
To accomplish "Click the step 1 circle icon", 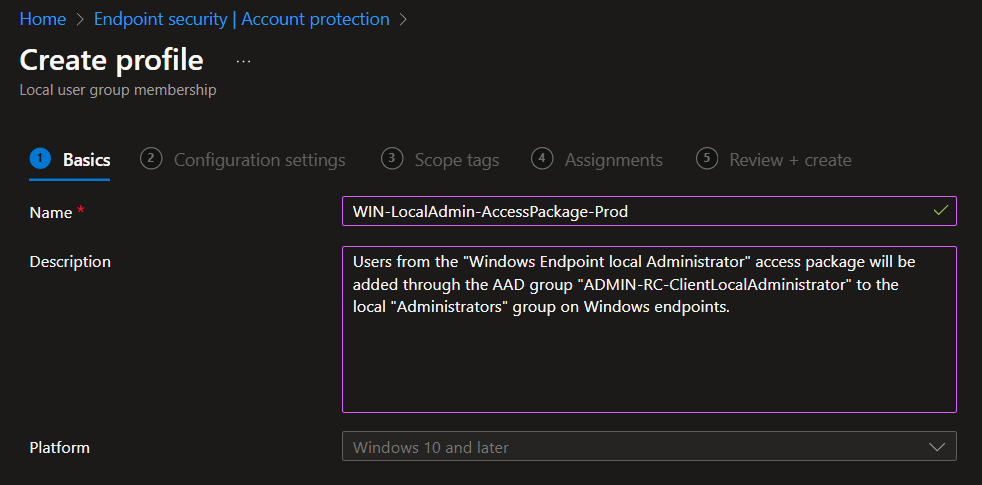I will point(40,159).
